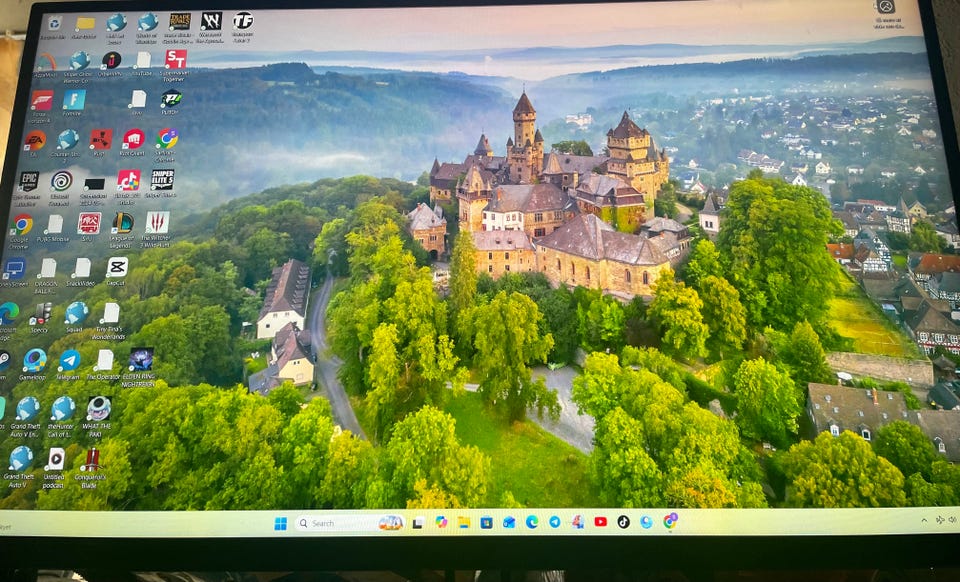
Task: Open the PUBG Mobile file icon
Action: point(54,224)
